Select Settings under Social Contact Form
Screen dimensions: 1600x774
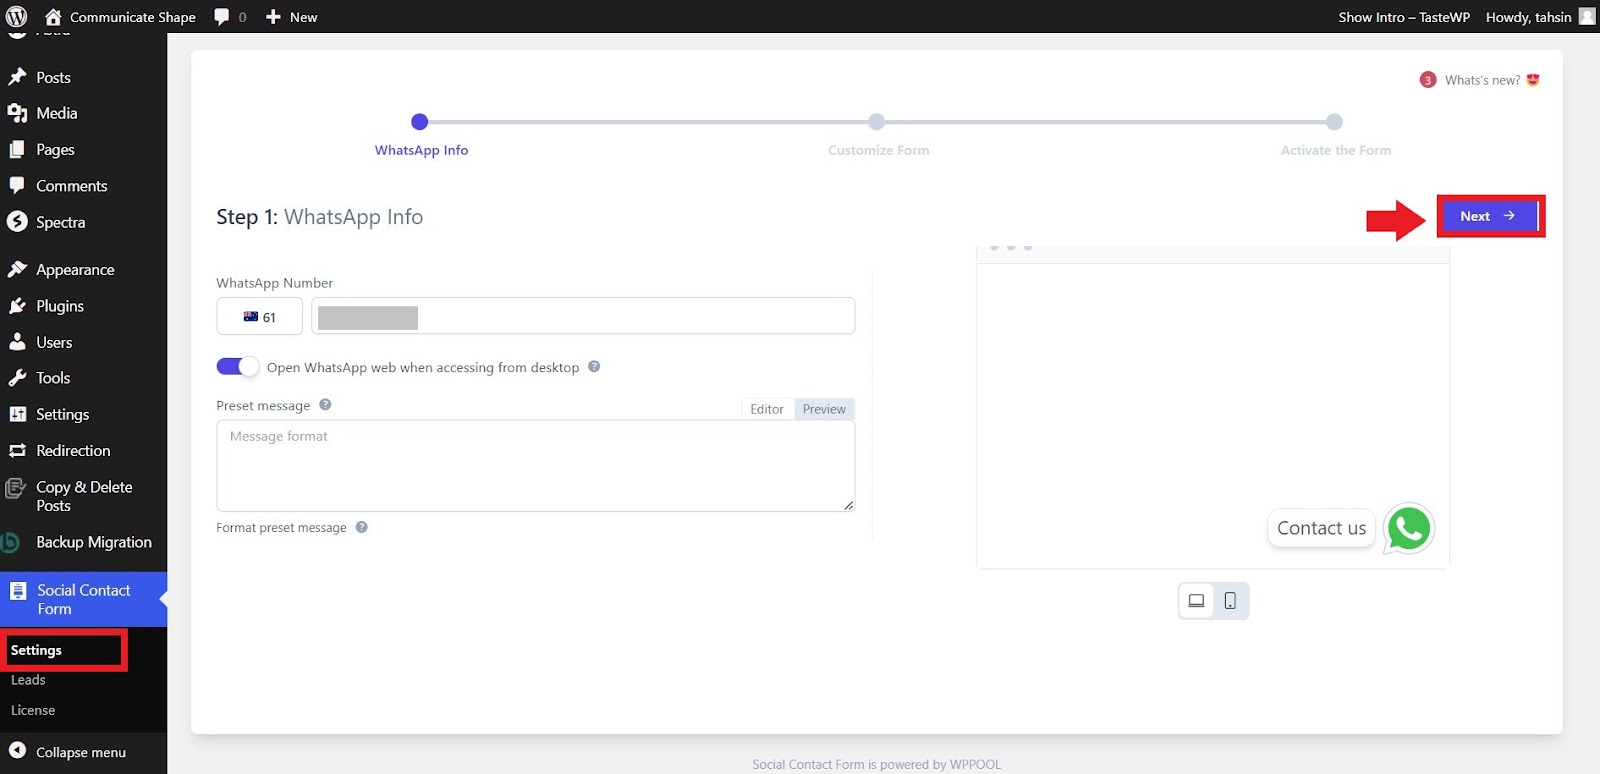[x=36, y=650]
